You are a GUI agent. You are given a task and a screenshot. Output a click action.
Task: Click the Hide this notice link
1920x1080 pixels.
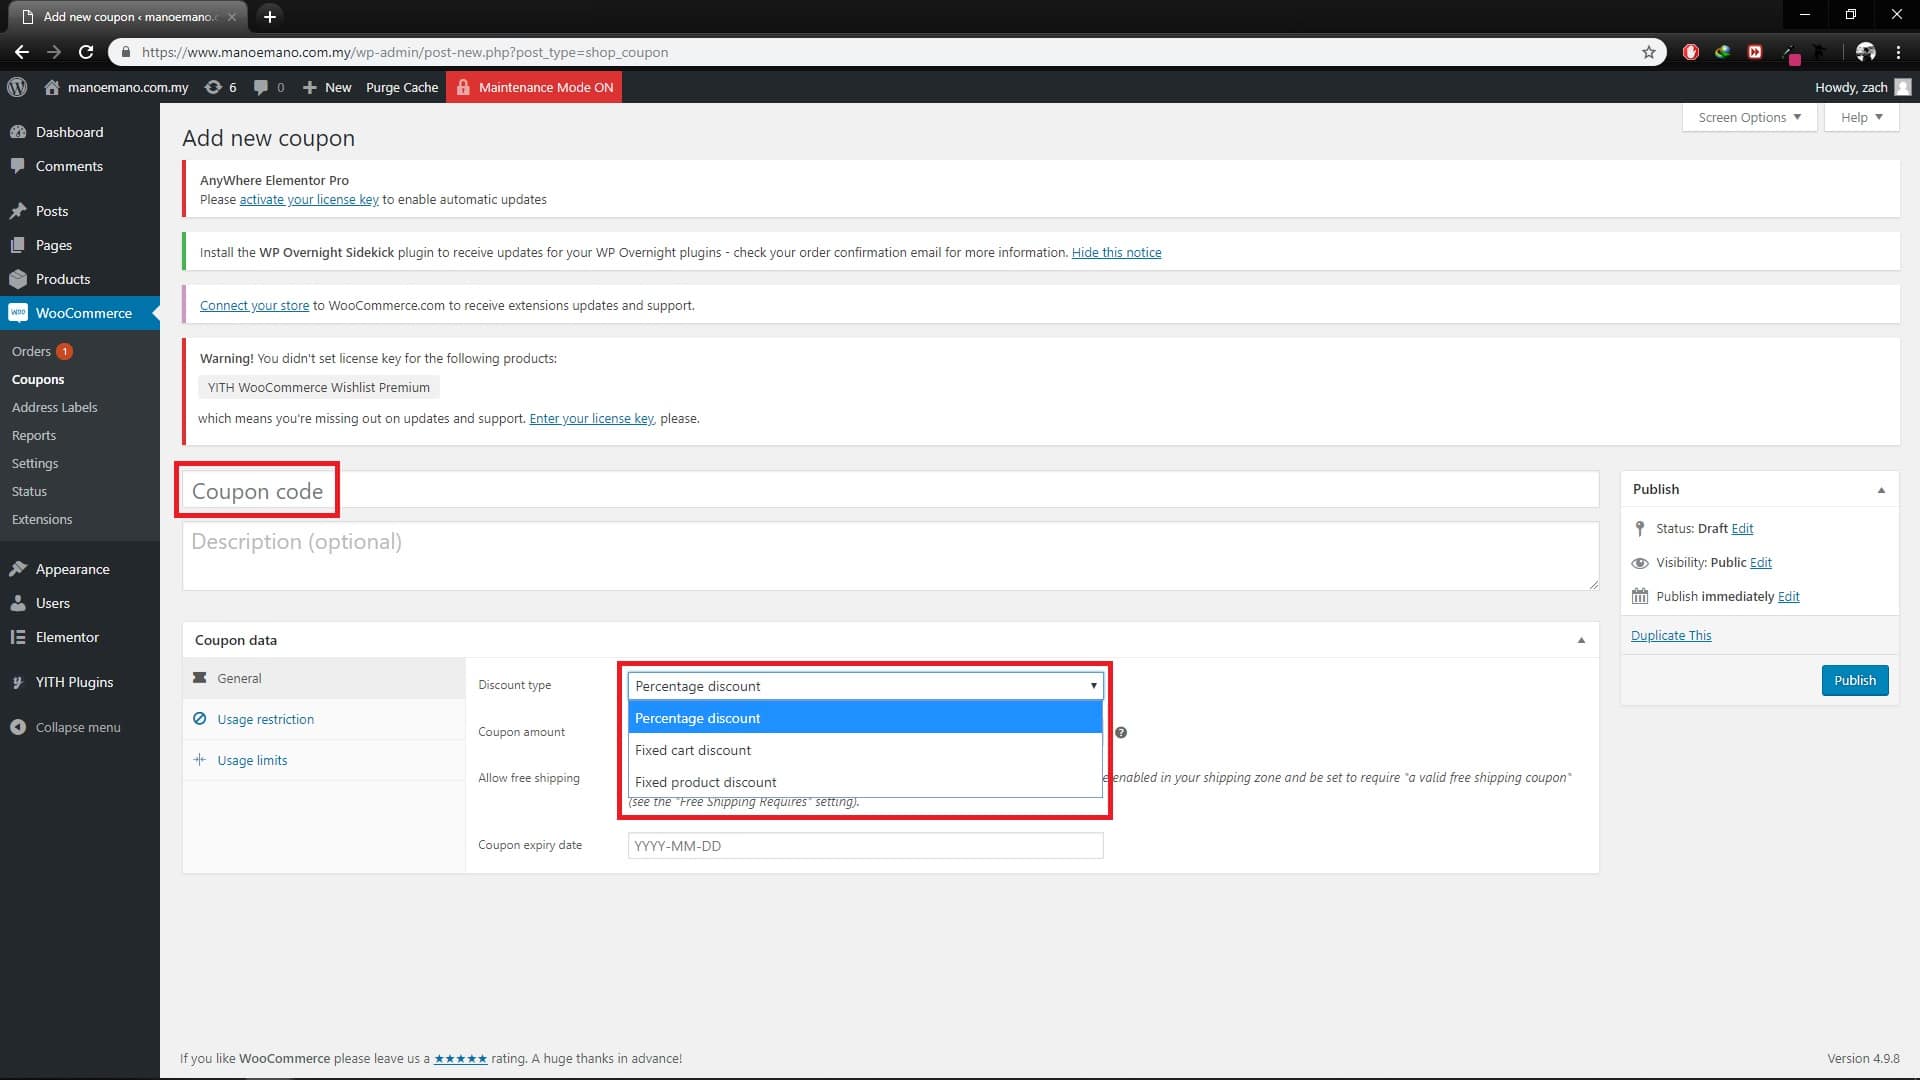1116,252
